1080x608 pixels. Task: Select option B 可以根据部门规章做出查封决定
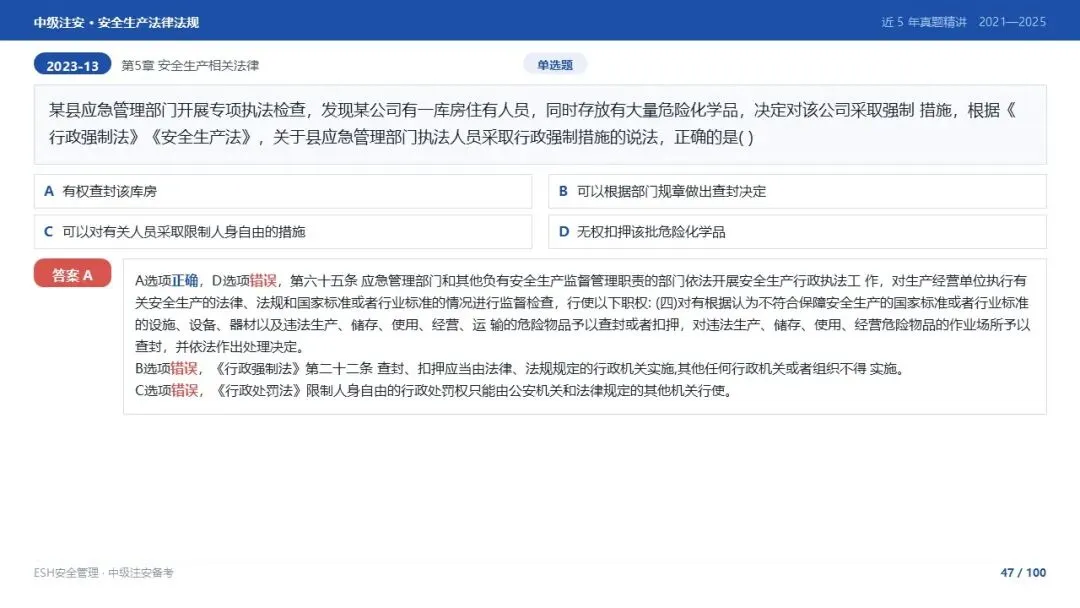797,191
